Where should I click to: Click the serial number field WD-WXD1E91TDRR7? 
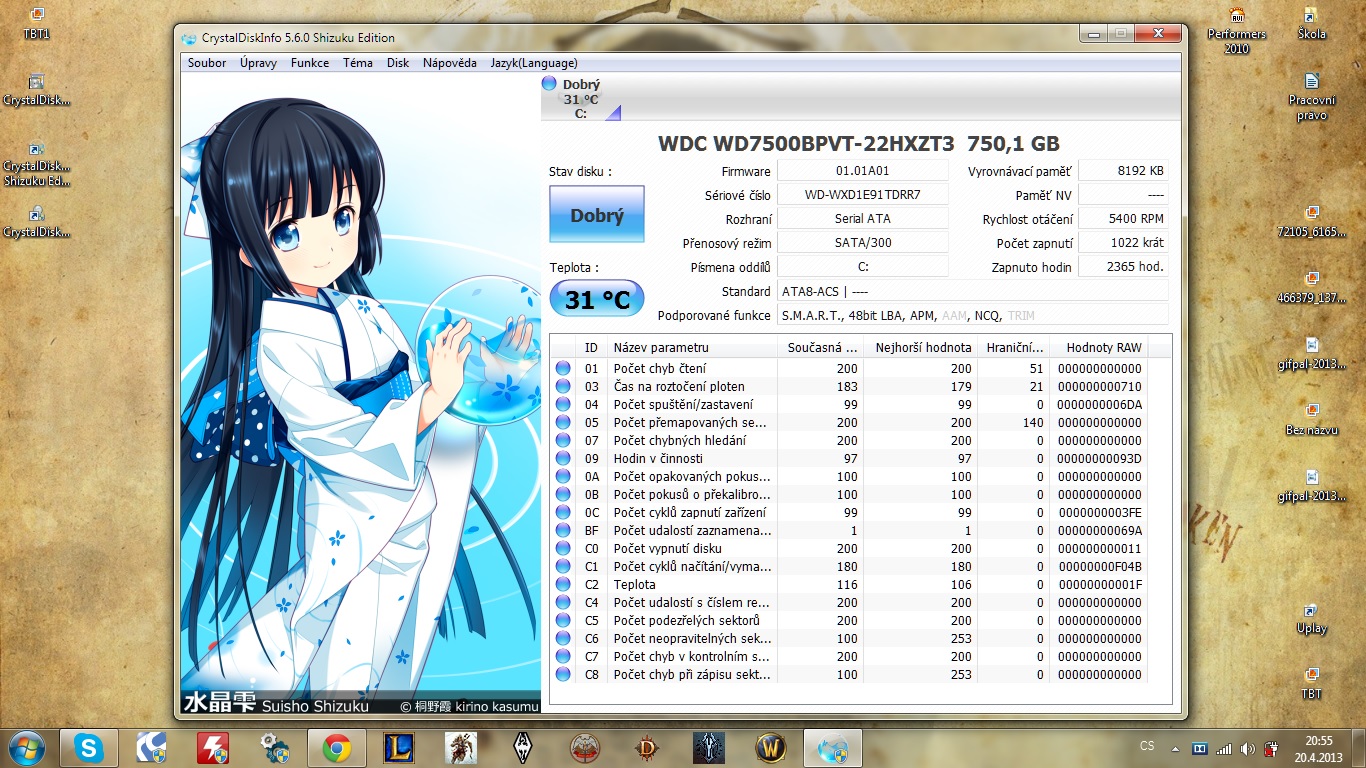(863, 195)
